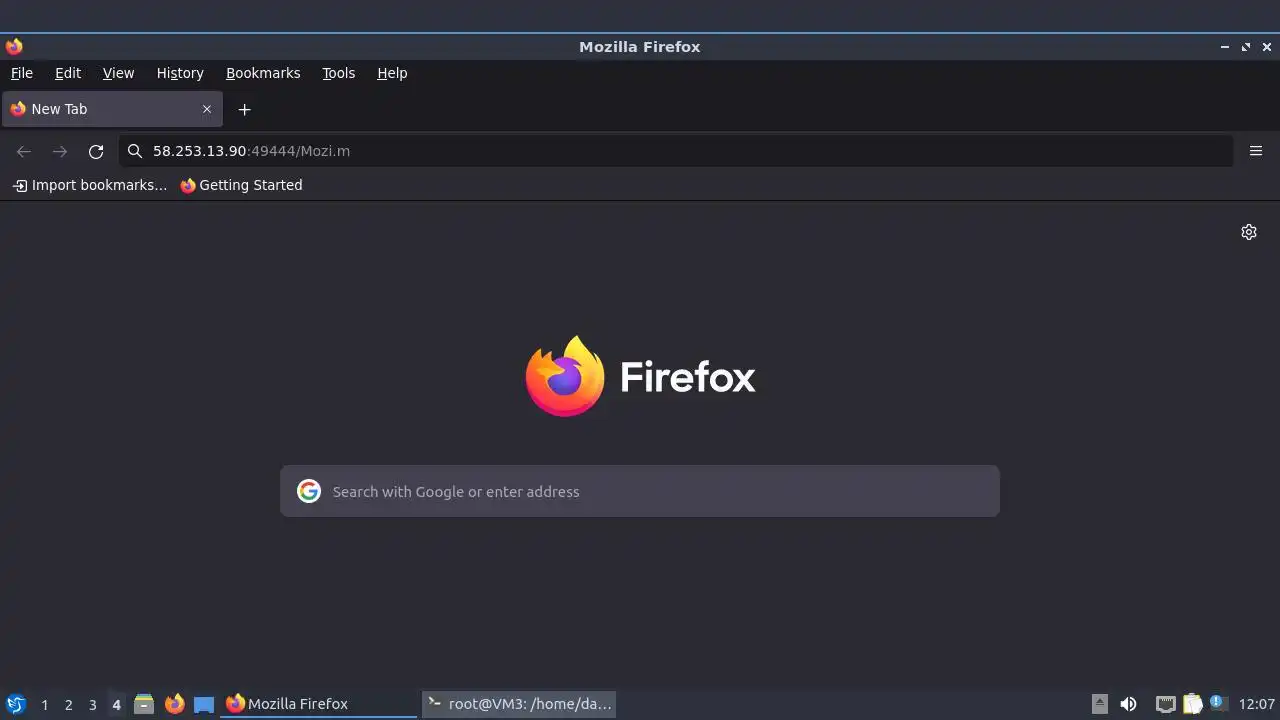The image size is (1280, 720).
Task: Click the Firefox icon in the title bar
Action: click(x=14, y=47)
